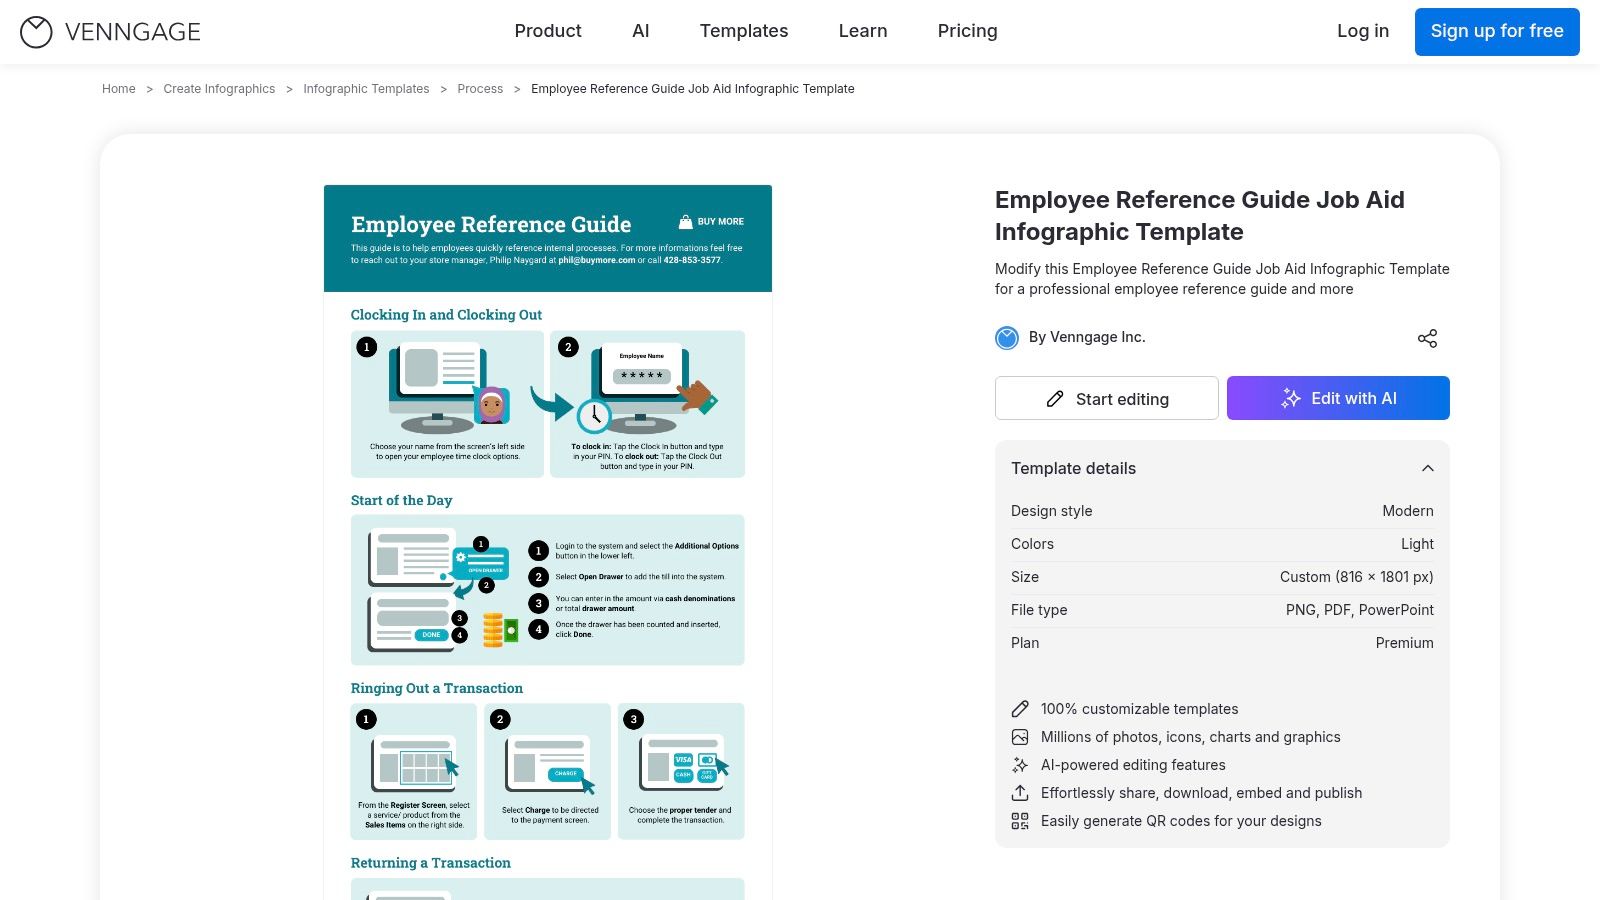Screen dimensions: 1600x900
Task: Click the VENNGAGE wordmark
Action: pos(133,32)
